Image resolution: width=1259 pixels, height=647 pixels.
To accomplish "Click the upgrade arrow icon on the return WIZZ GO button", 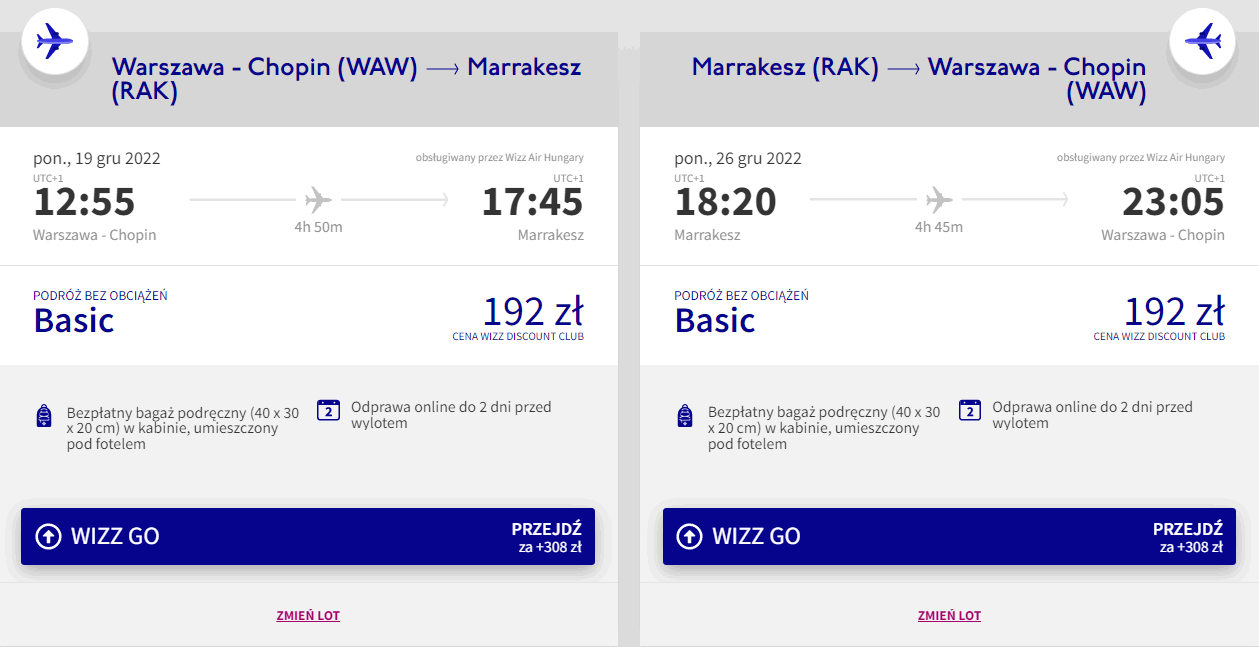I will coord(689,536).
